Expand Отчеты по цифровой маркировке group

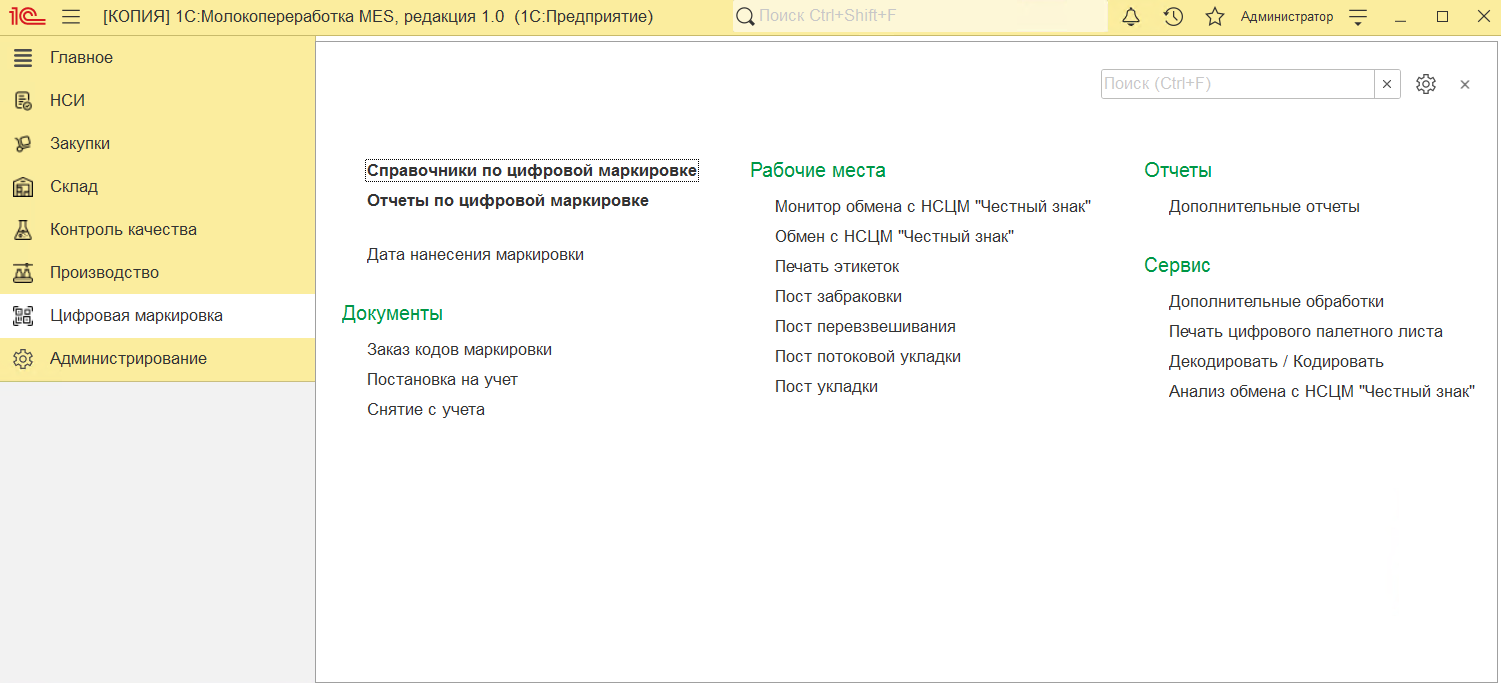[x=507, y=201]
